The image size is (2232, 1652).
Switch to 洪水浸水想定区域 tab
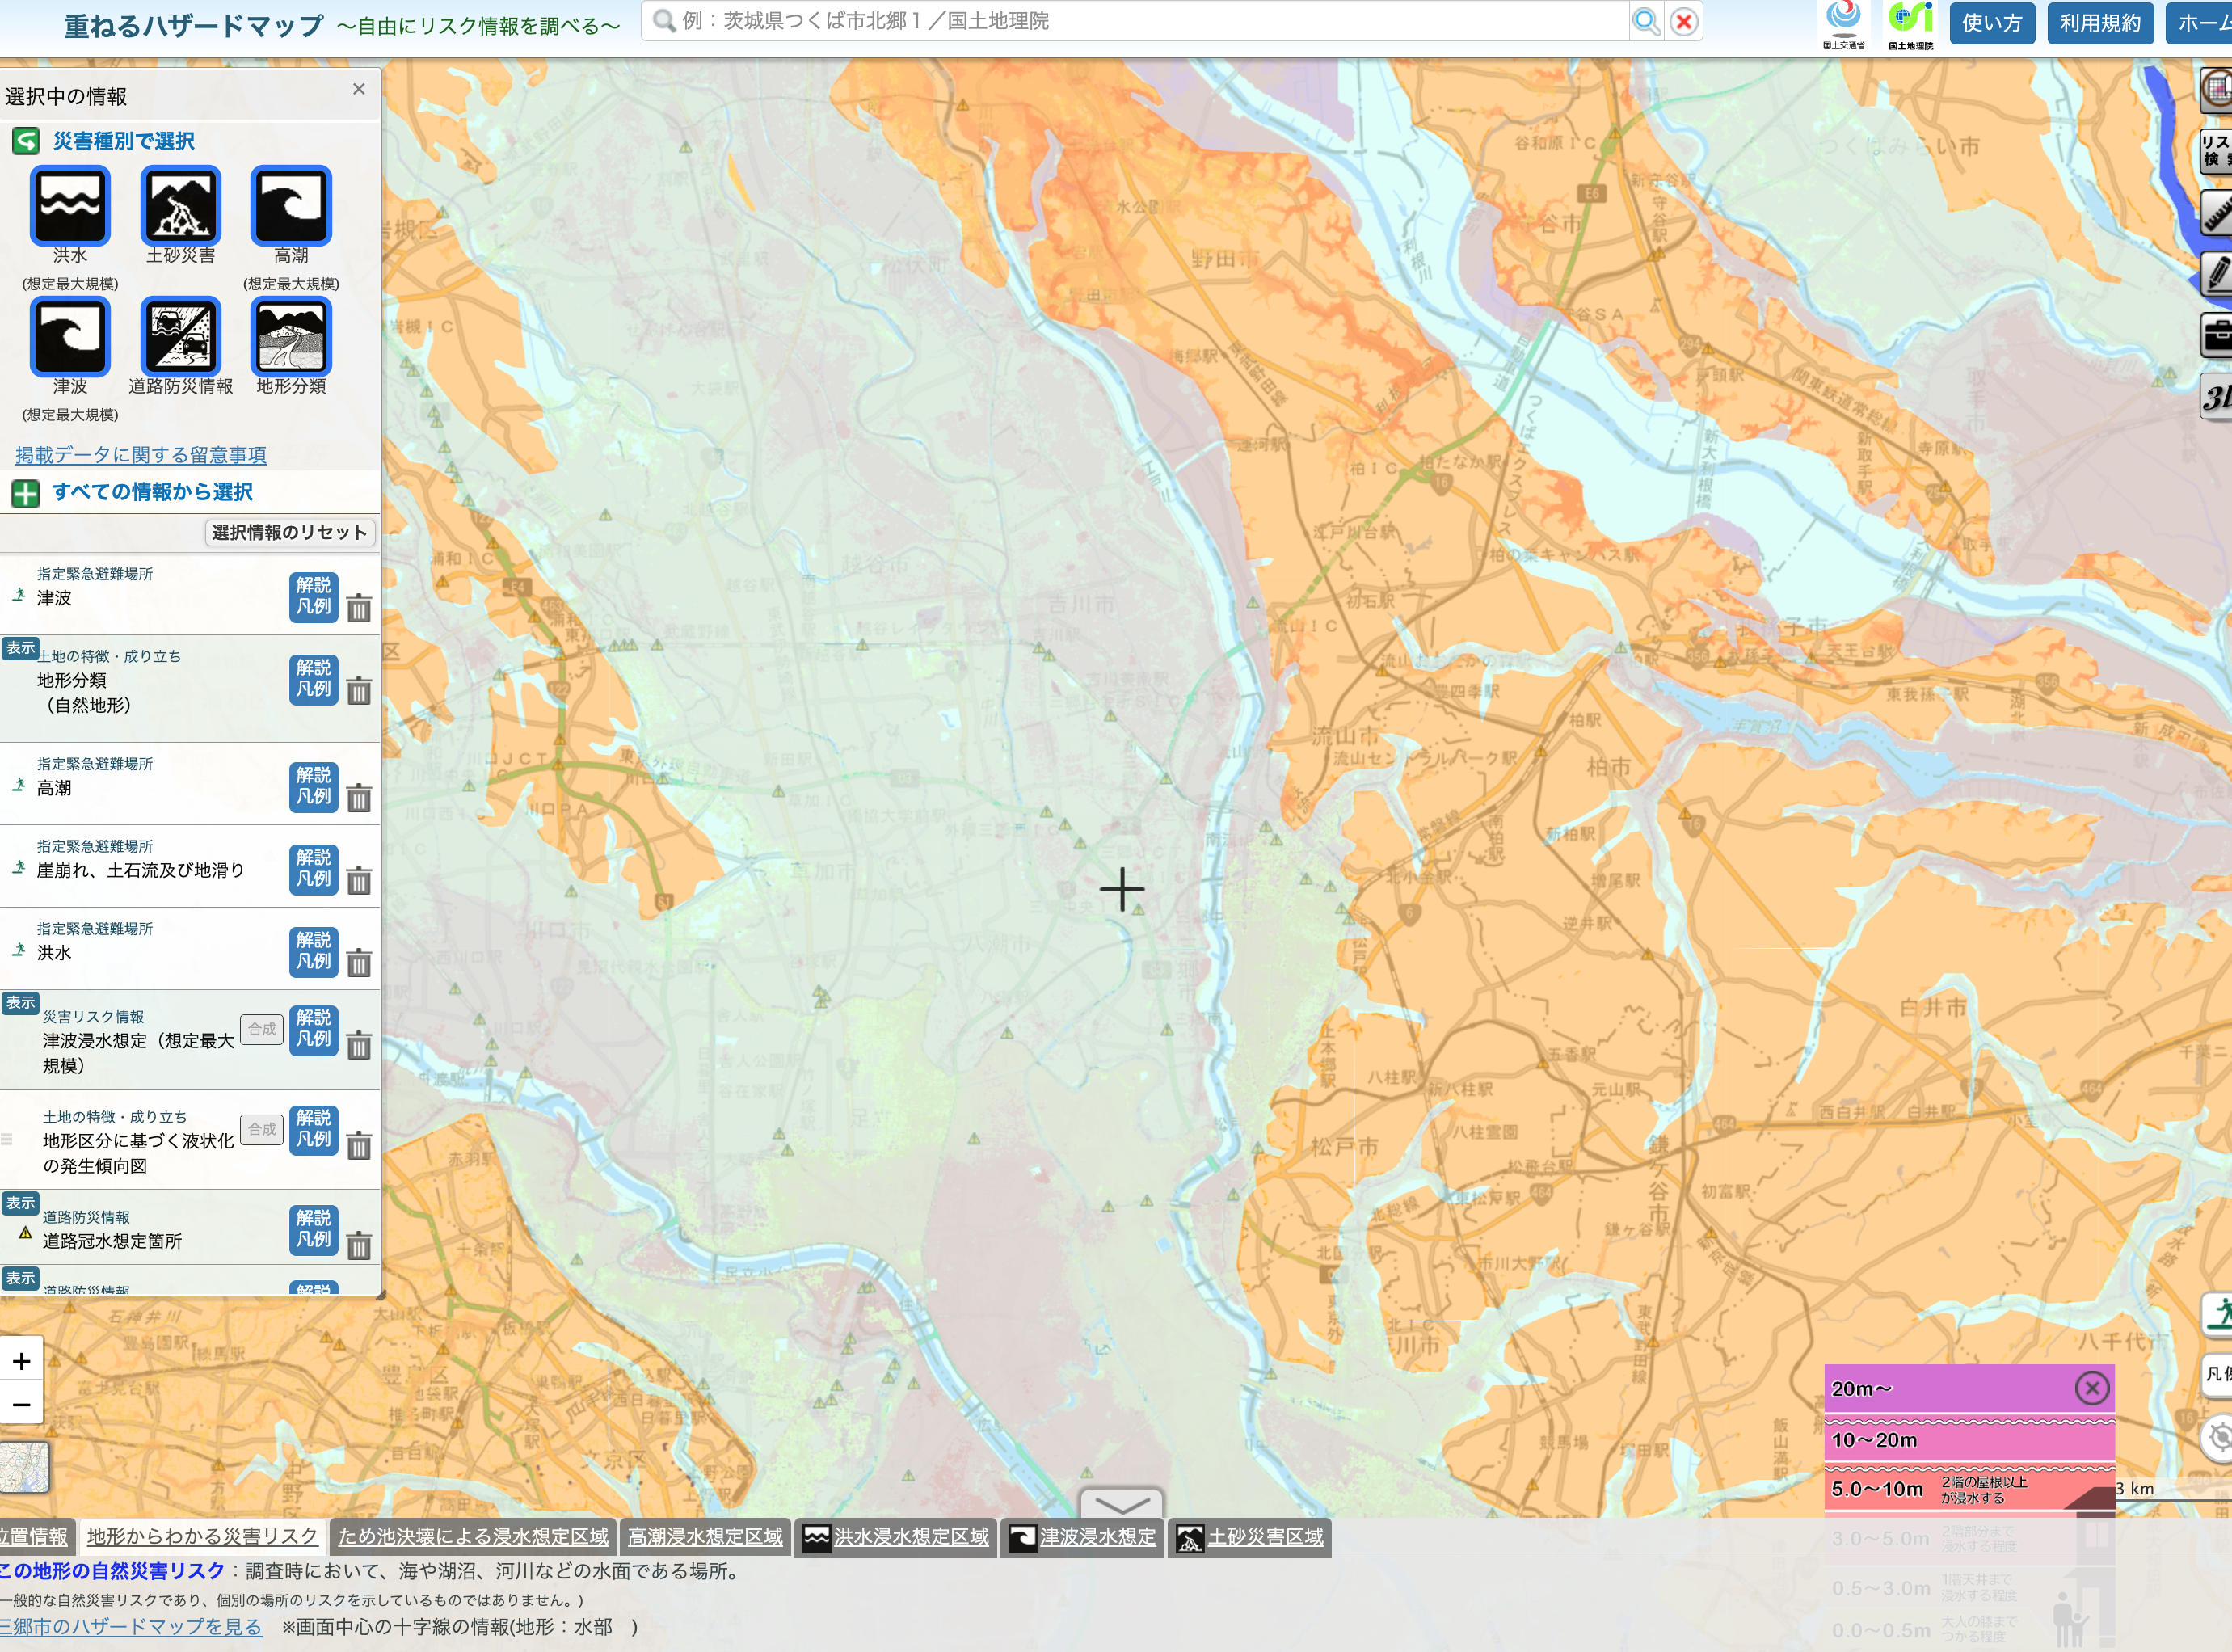[x=897, y=1537]
